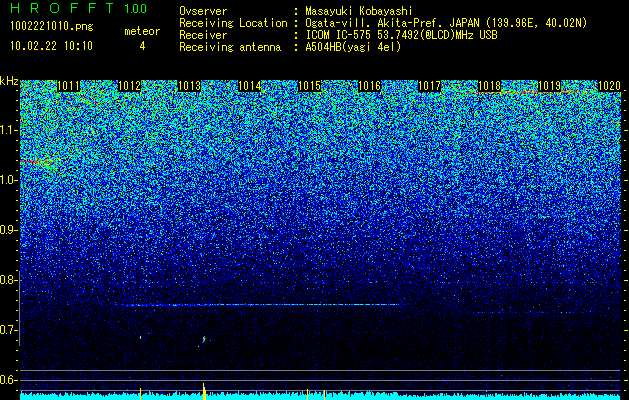
Task: Click the 1.1 frequency axis label
Action: (x=8, y=130)
